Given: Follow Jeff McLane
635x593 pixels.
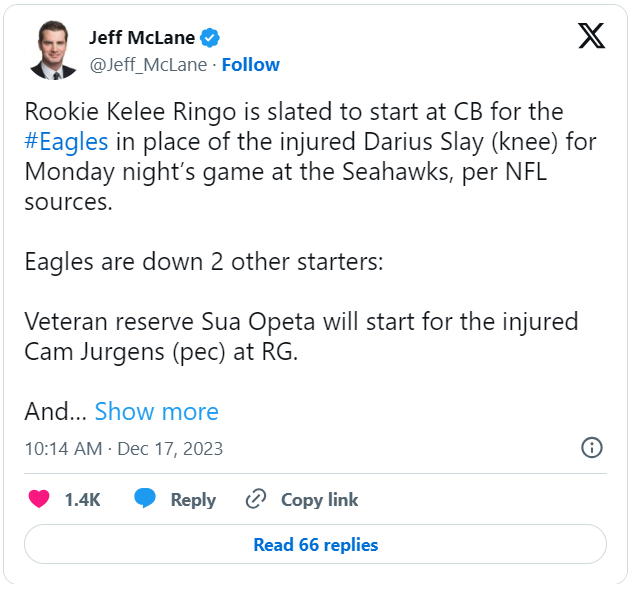Looking at the screenshot, I should (x=250, y=65).
